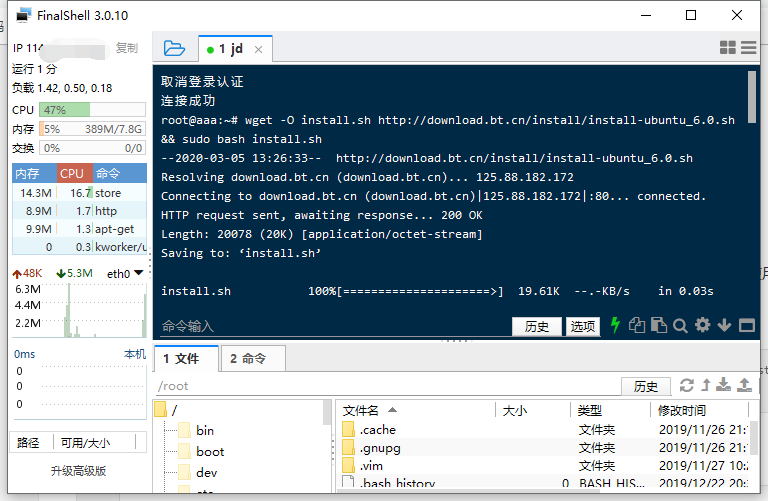The height and width of the screenshot is (501, 768).
Task: Click the file tree vertical scrollbar
Action: 327,412
